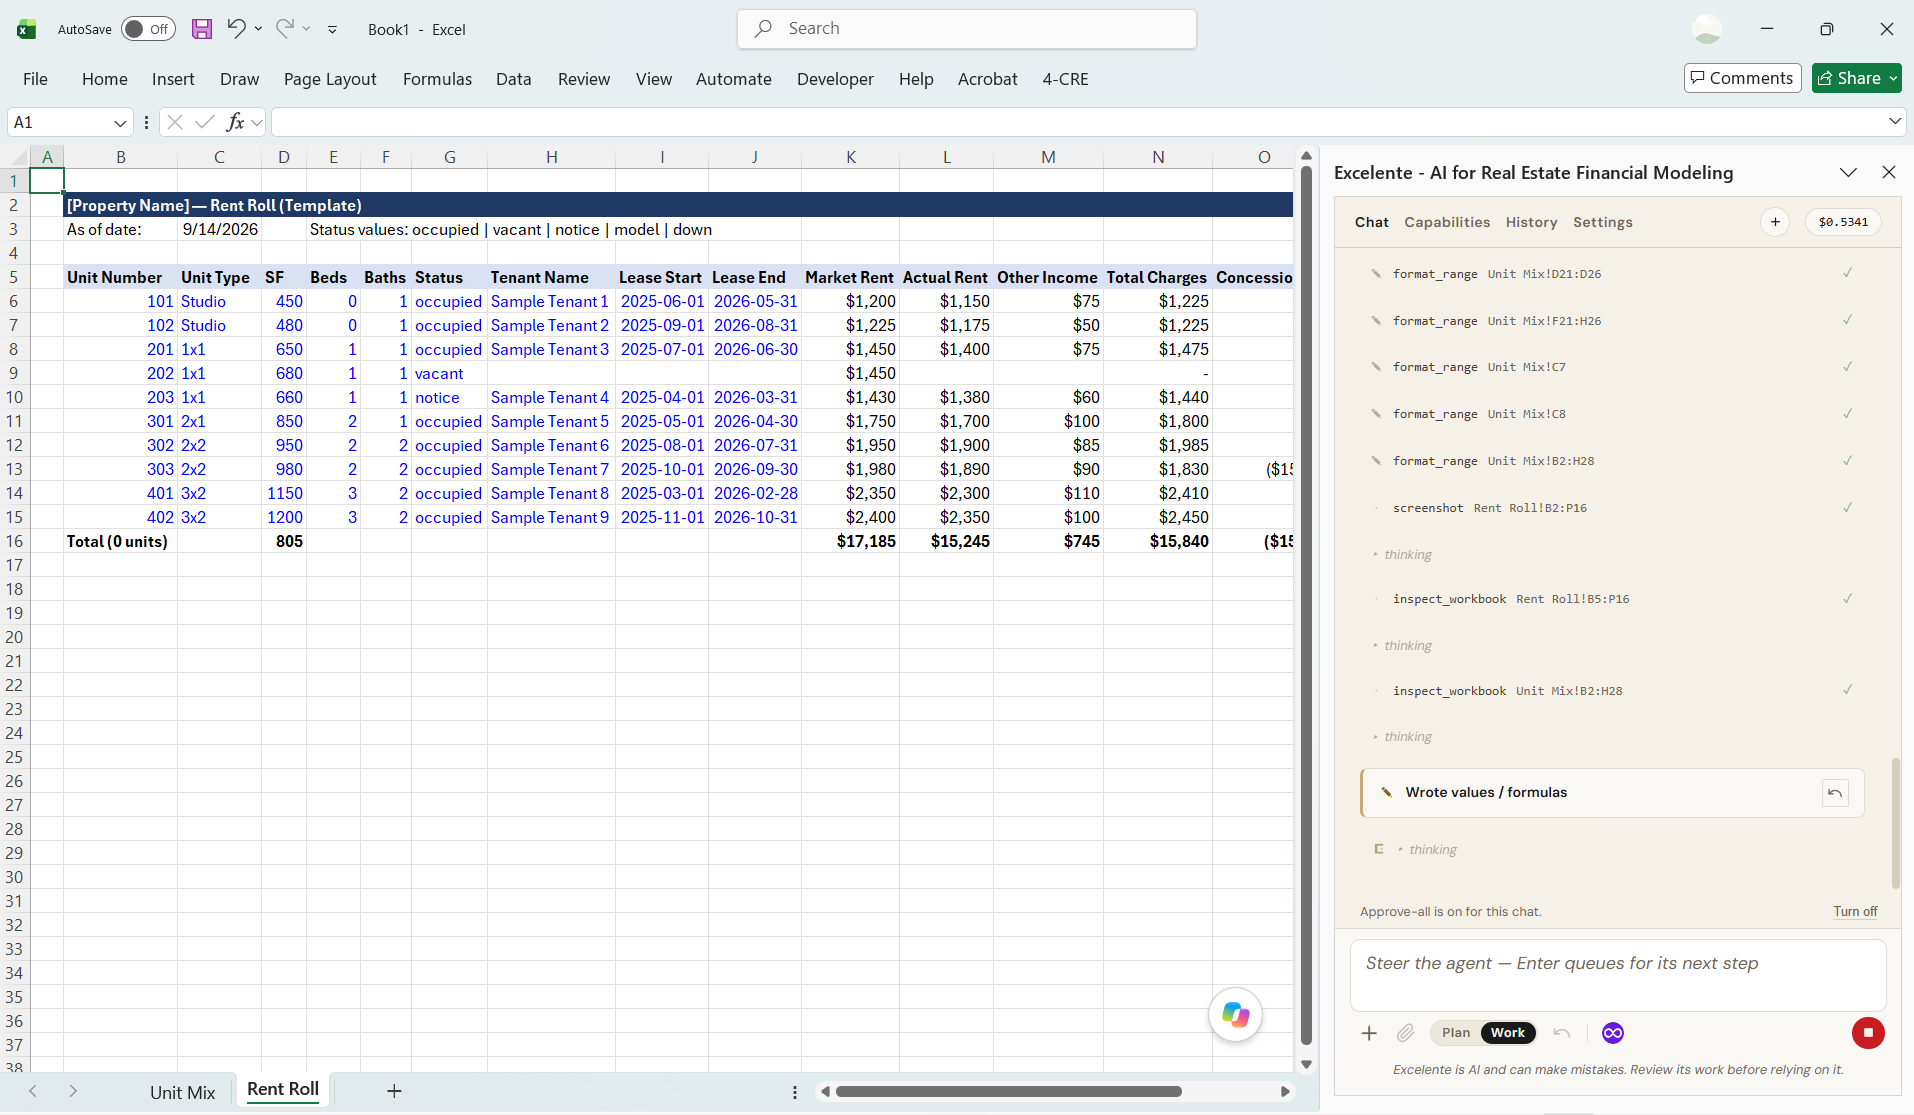This screenshot has height=1115, width=1914.
Task: Select column K header
Action: (851, 157)
